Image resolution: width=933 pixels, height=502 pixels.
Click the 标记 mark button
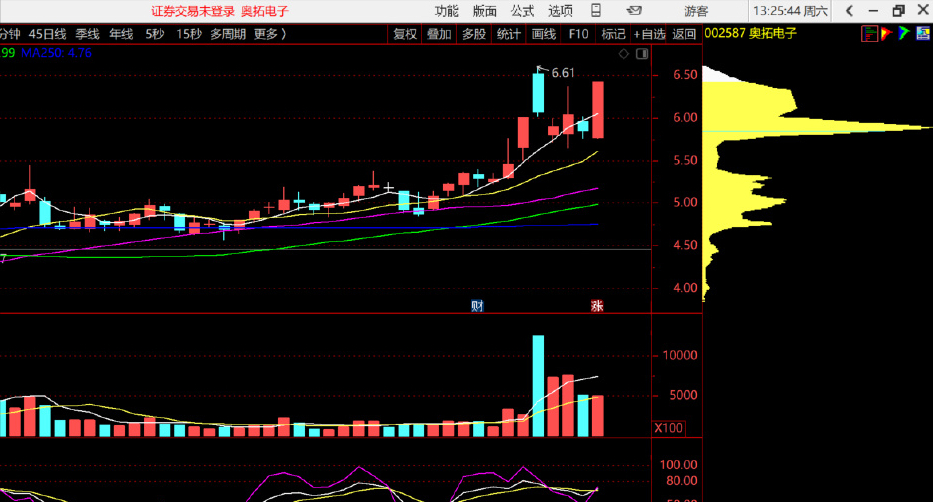click(x=613, y=34)
